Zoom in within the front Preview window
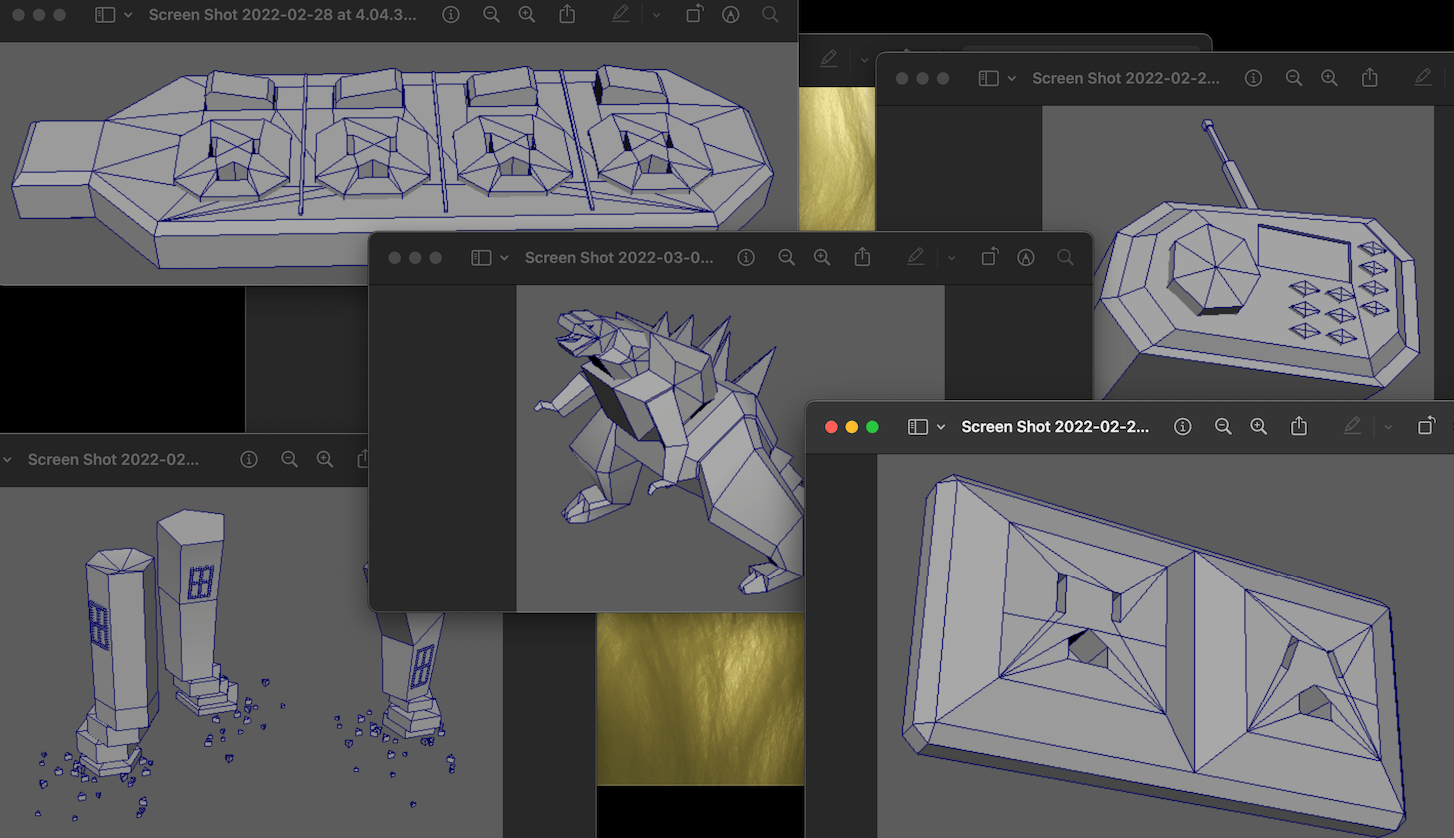The image size is (1454, 838). (x=1259, y=427)
